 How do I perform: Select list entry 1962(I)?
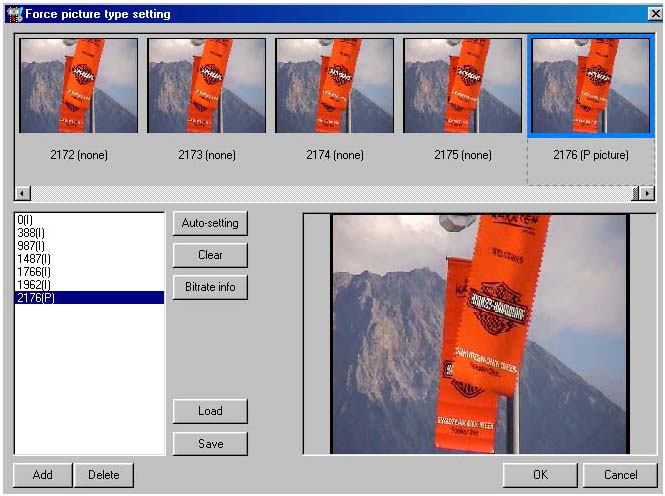pos(89,285)
